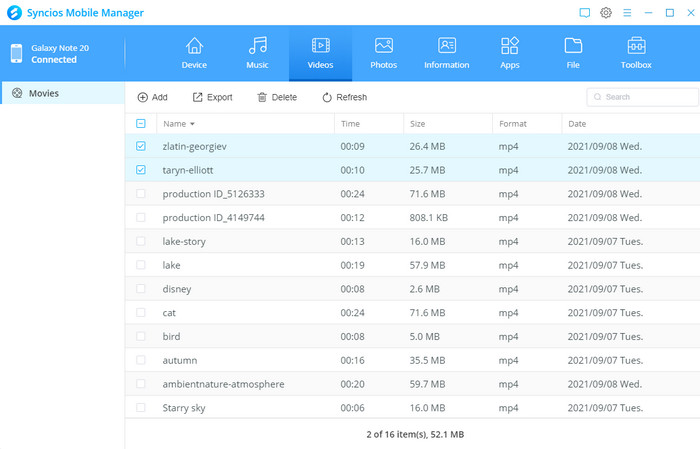Go to the Photos section icon
Viewport: 700px width, 449px height.
point(383,47)
